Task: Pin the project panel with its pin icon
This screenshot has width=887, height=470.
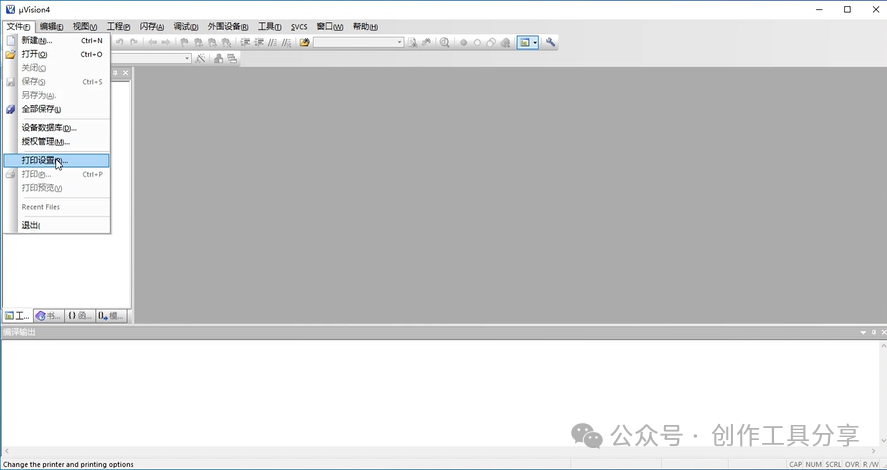Action: coord(115,73)
